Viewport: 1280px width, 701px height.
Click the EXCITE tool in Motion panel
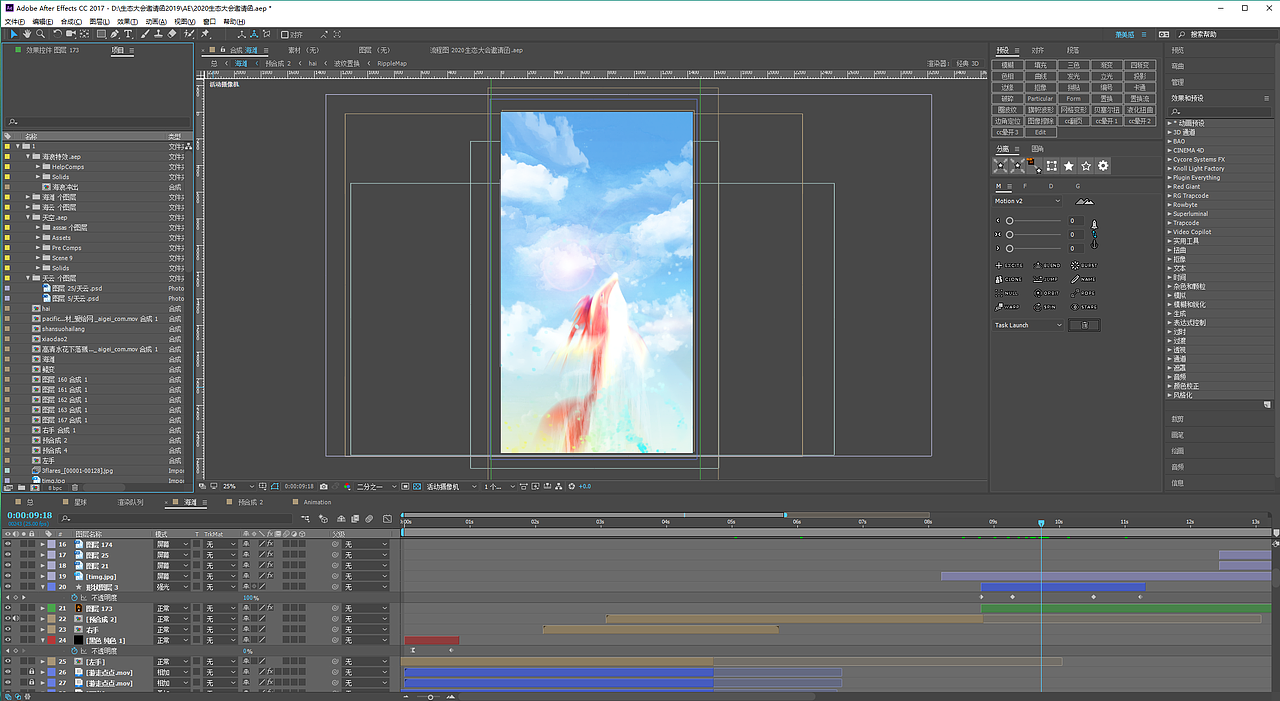[1010, 266]
